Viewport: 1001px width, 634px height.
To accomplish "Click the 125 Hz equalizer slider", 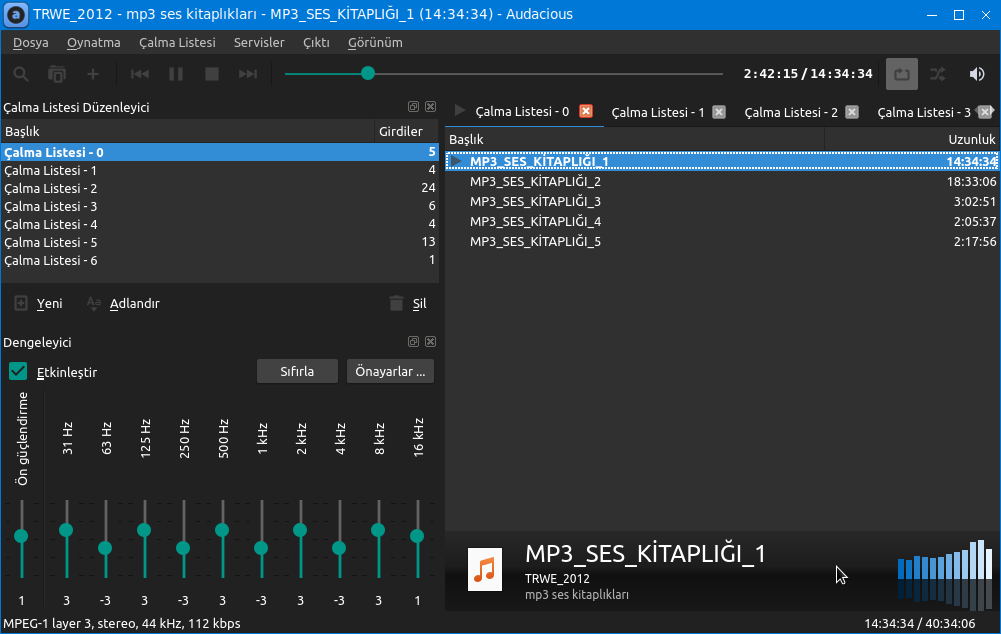I will 144,540.
